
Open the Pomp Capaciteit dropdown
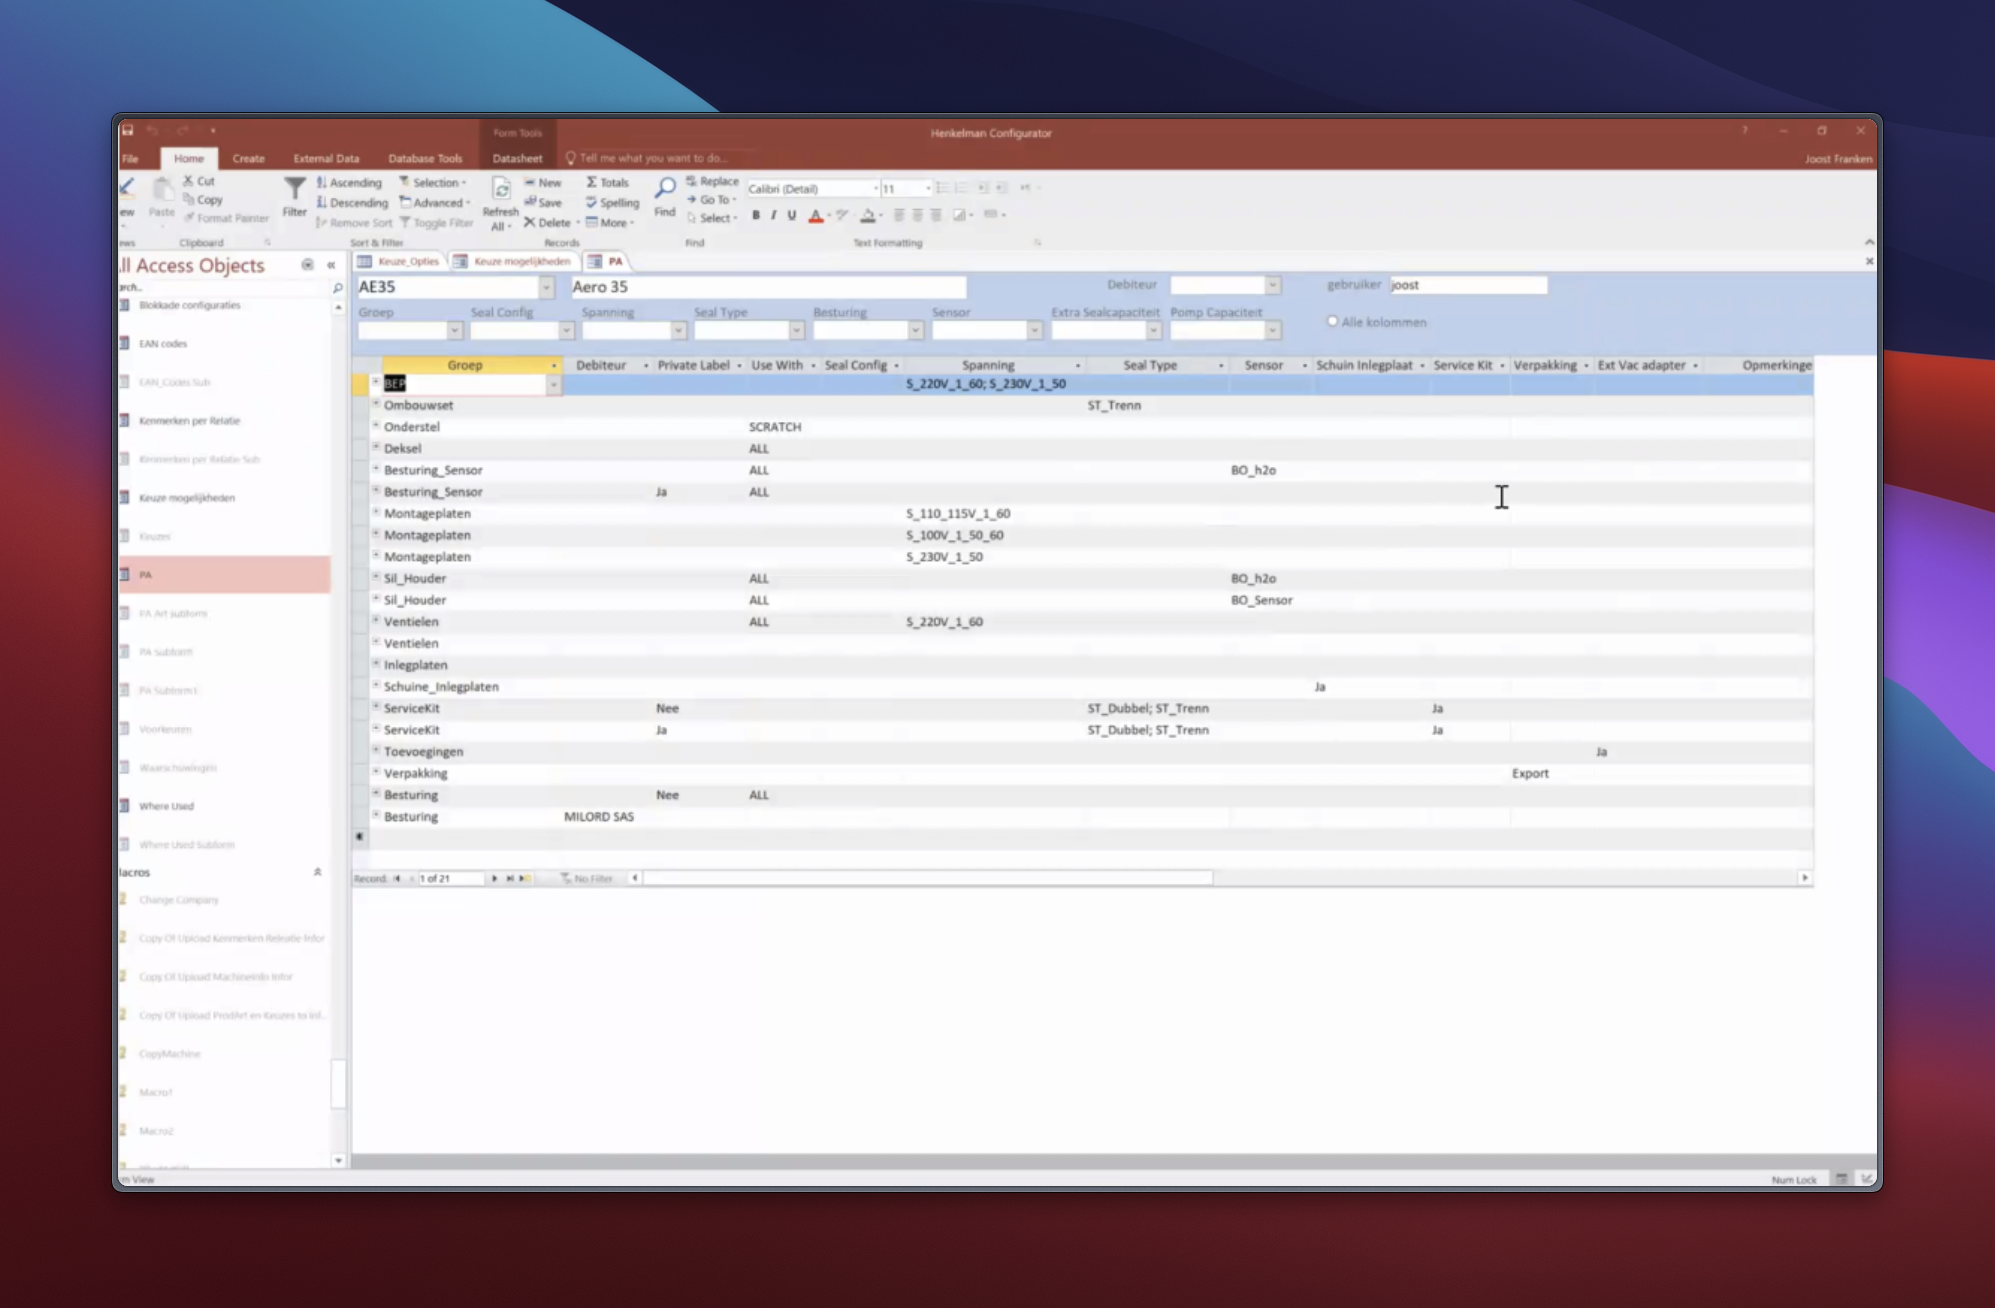click(1273, 330)
